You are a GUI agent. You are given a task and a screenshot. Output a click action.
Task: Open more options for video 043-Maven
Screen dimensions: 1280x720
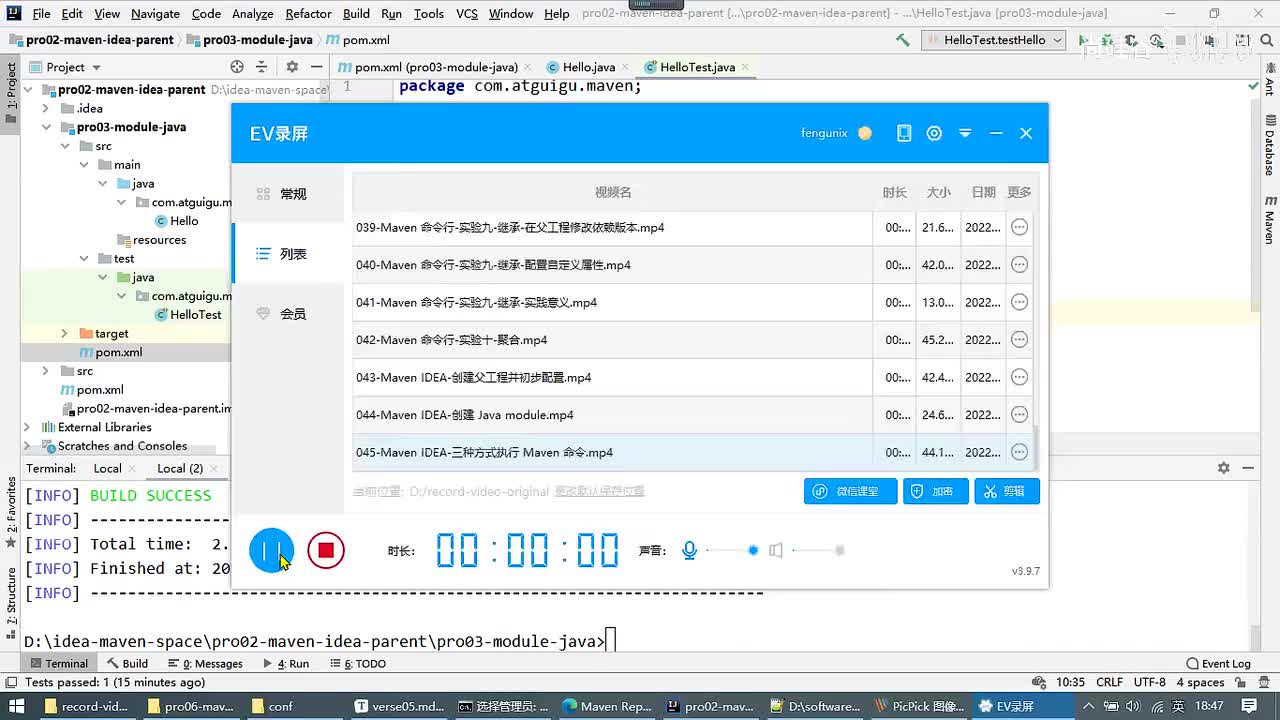(1019, 377)
